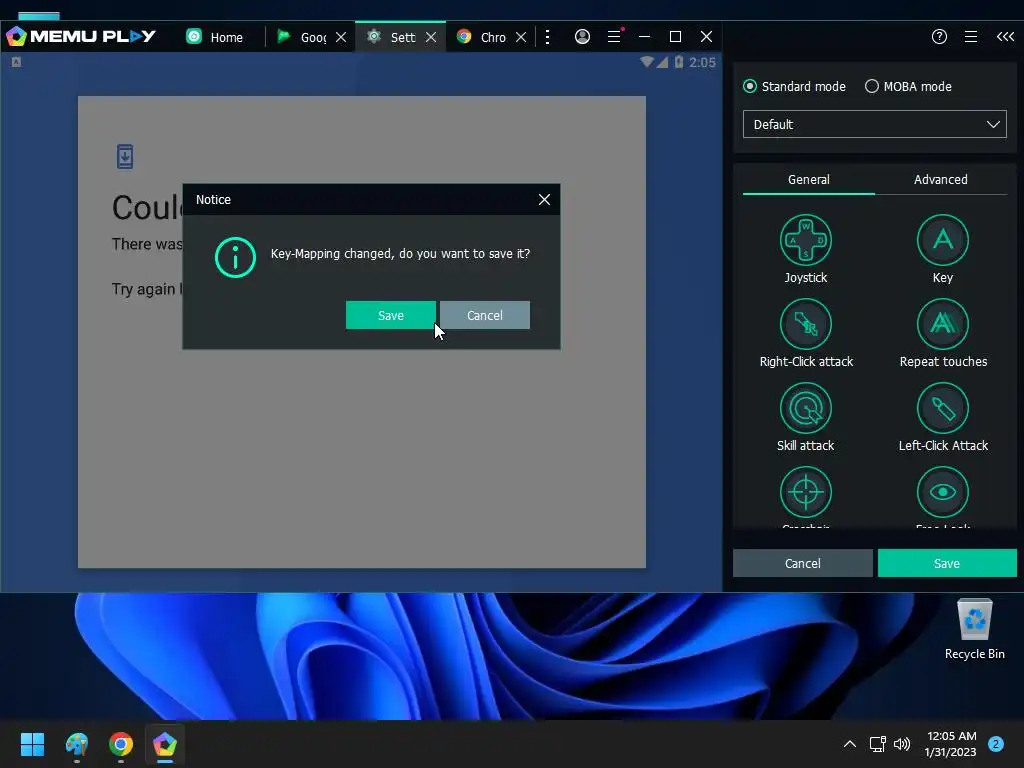The image size is (1024, 768).
Task: Click the Android status bar keyboard indicator
Action: 16,62
